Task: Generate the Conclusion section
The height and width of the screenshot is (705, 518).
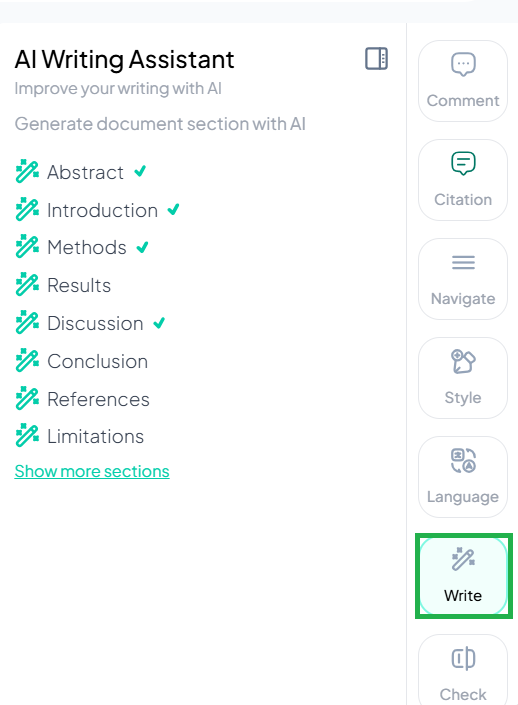Action: (x=98, y=361)
